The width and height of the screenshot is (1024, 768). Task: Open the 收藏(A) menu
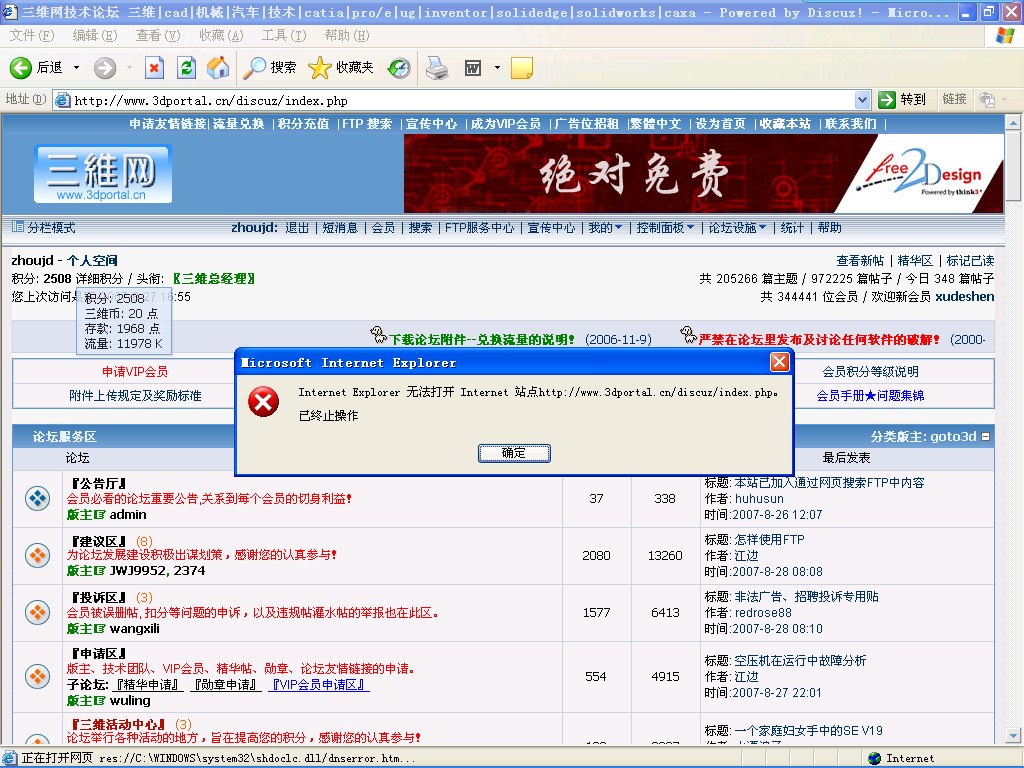(x=221, y=35)
